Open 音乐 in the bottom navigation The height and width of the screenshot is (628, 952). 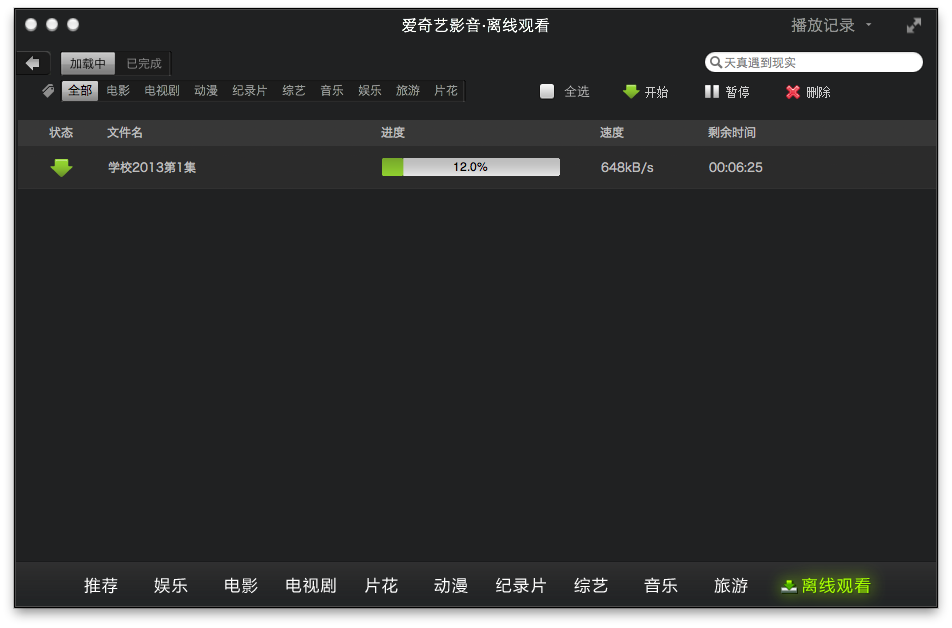click(661, 585)
